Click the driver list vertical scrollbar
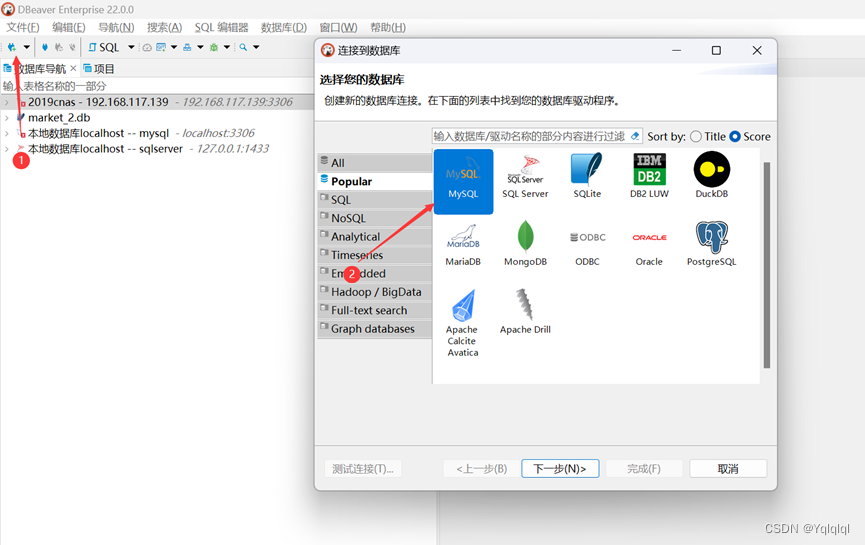Image resolution: width=865 pixels, height=545 pixels. [x=766, y=265]
